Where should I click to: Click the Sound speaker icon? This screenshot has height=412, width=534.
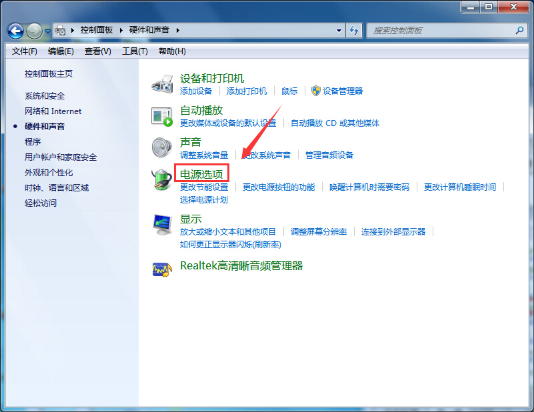[x=162, y=147]
